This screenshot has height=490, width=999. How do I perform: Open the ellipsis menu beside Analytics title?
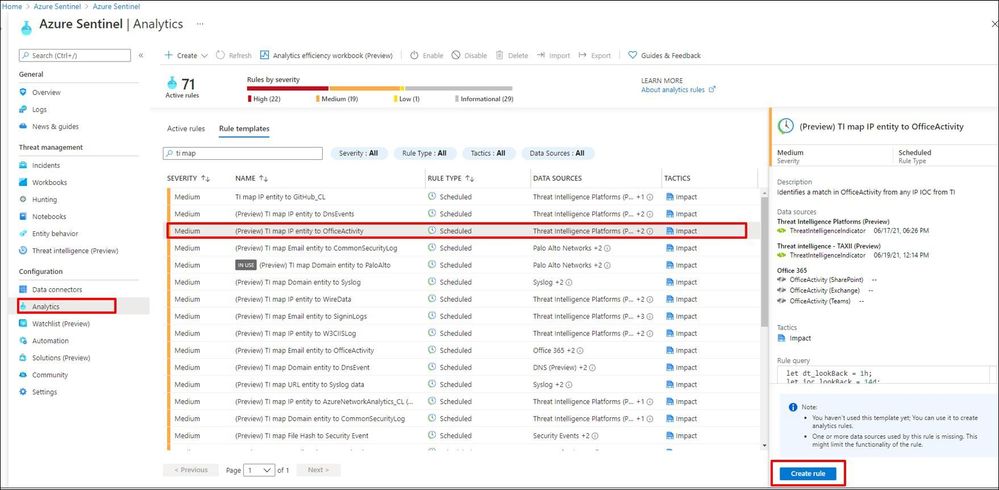coord(200,24)
